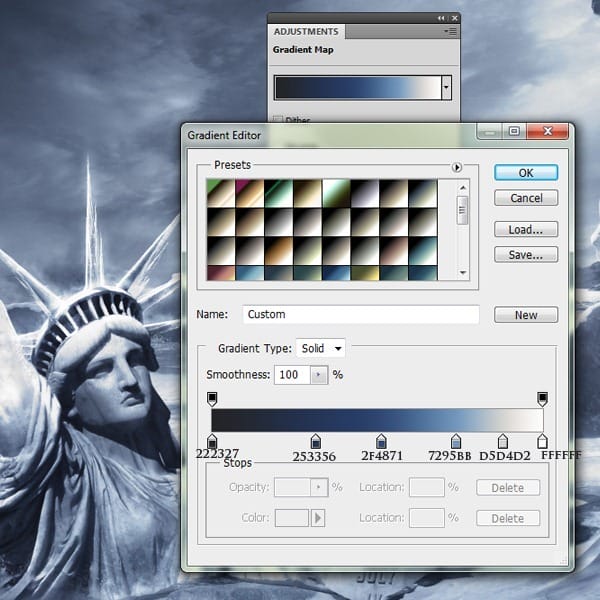The image size is (600, 600).
Task: Pick the pink-tinted preset in third row
Action: pos(394,251)
